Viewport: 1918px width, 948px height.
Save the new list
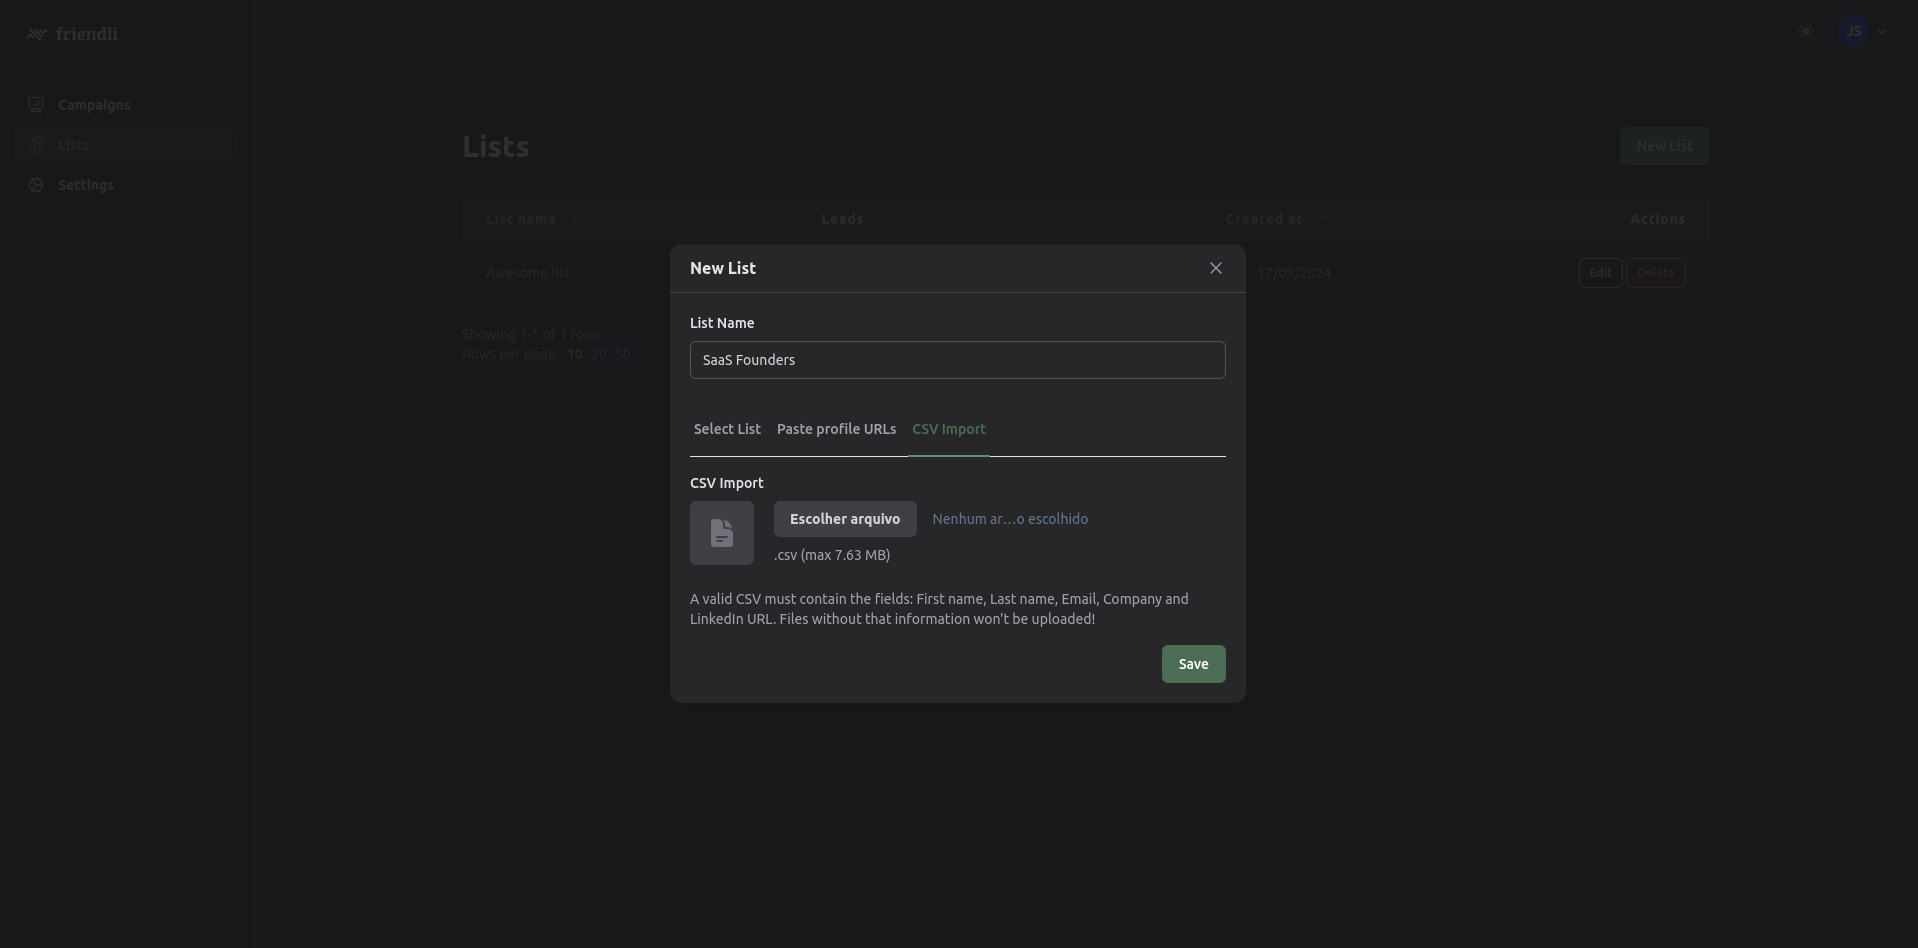[x=1193, y=664]
